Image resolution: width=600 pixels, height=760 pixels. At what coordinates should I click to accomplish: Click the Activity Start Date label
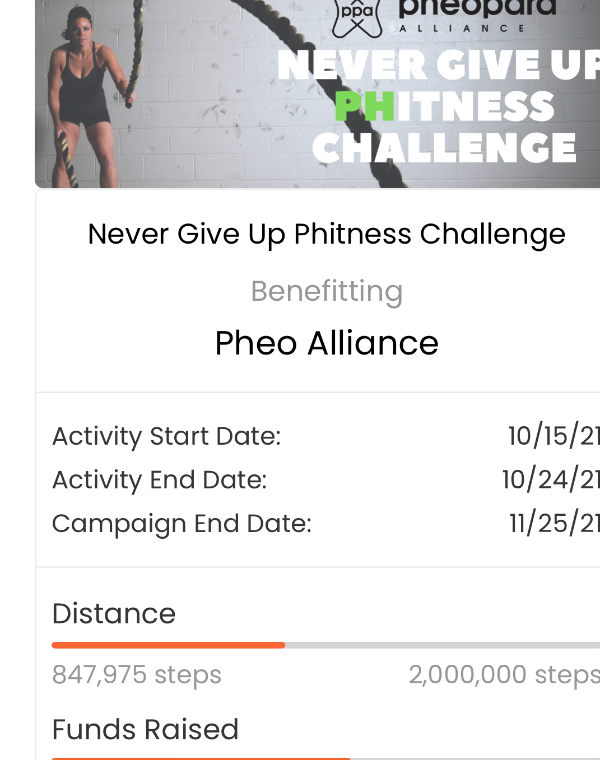click(x=166, y=436)
